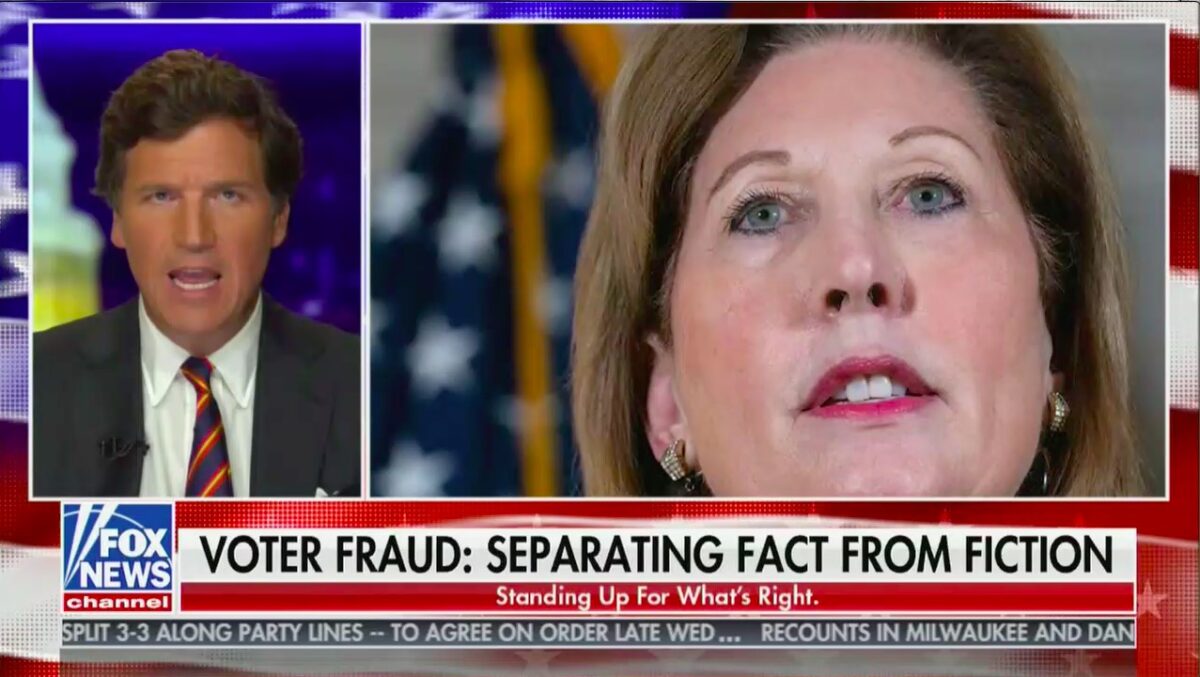This screenshot has height=677, width=1200.
Task: Click the red 'channel' strip under the logo
Action: click(x=118, y=603)
